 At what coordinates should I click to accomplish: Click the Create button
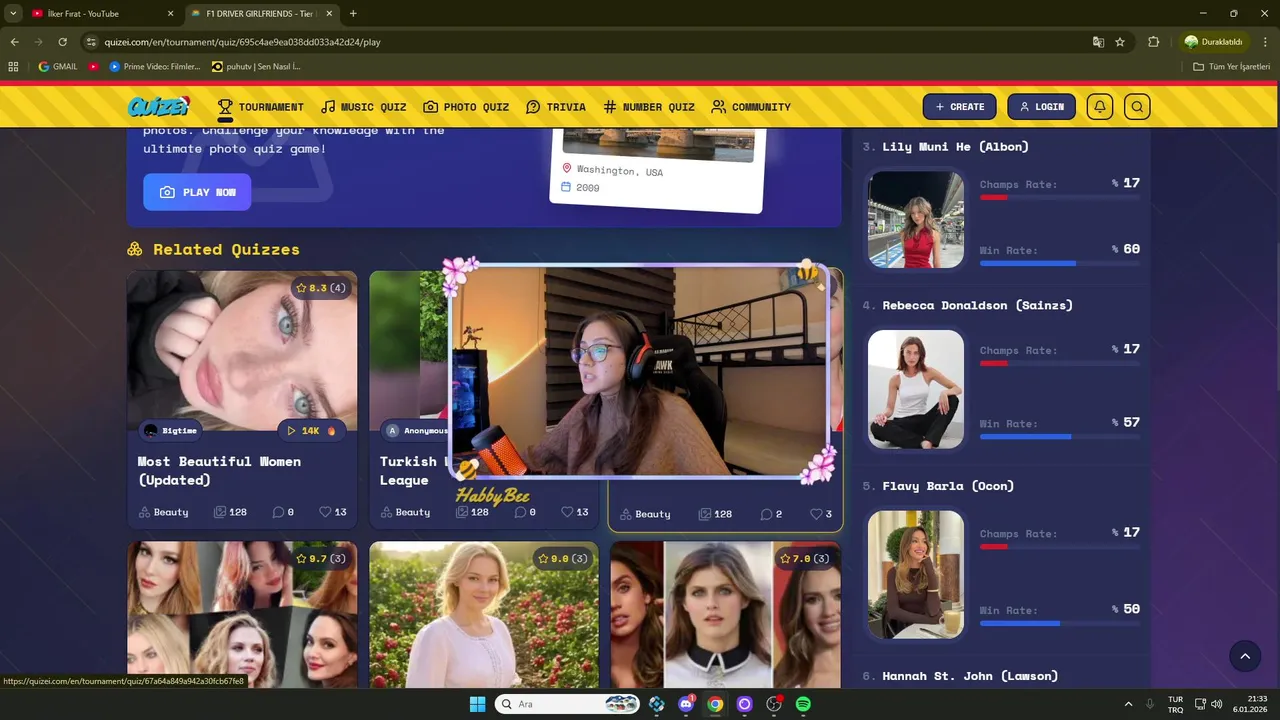(x=959, y=107)
